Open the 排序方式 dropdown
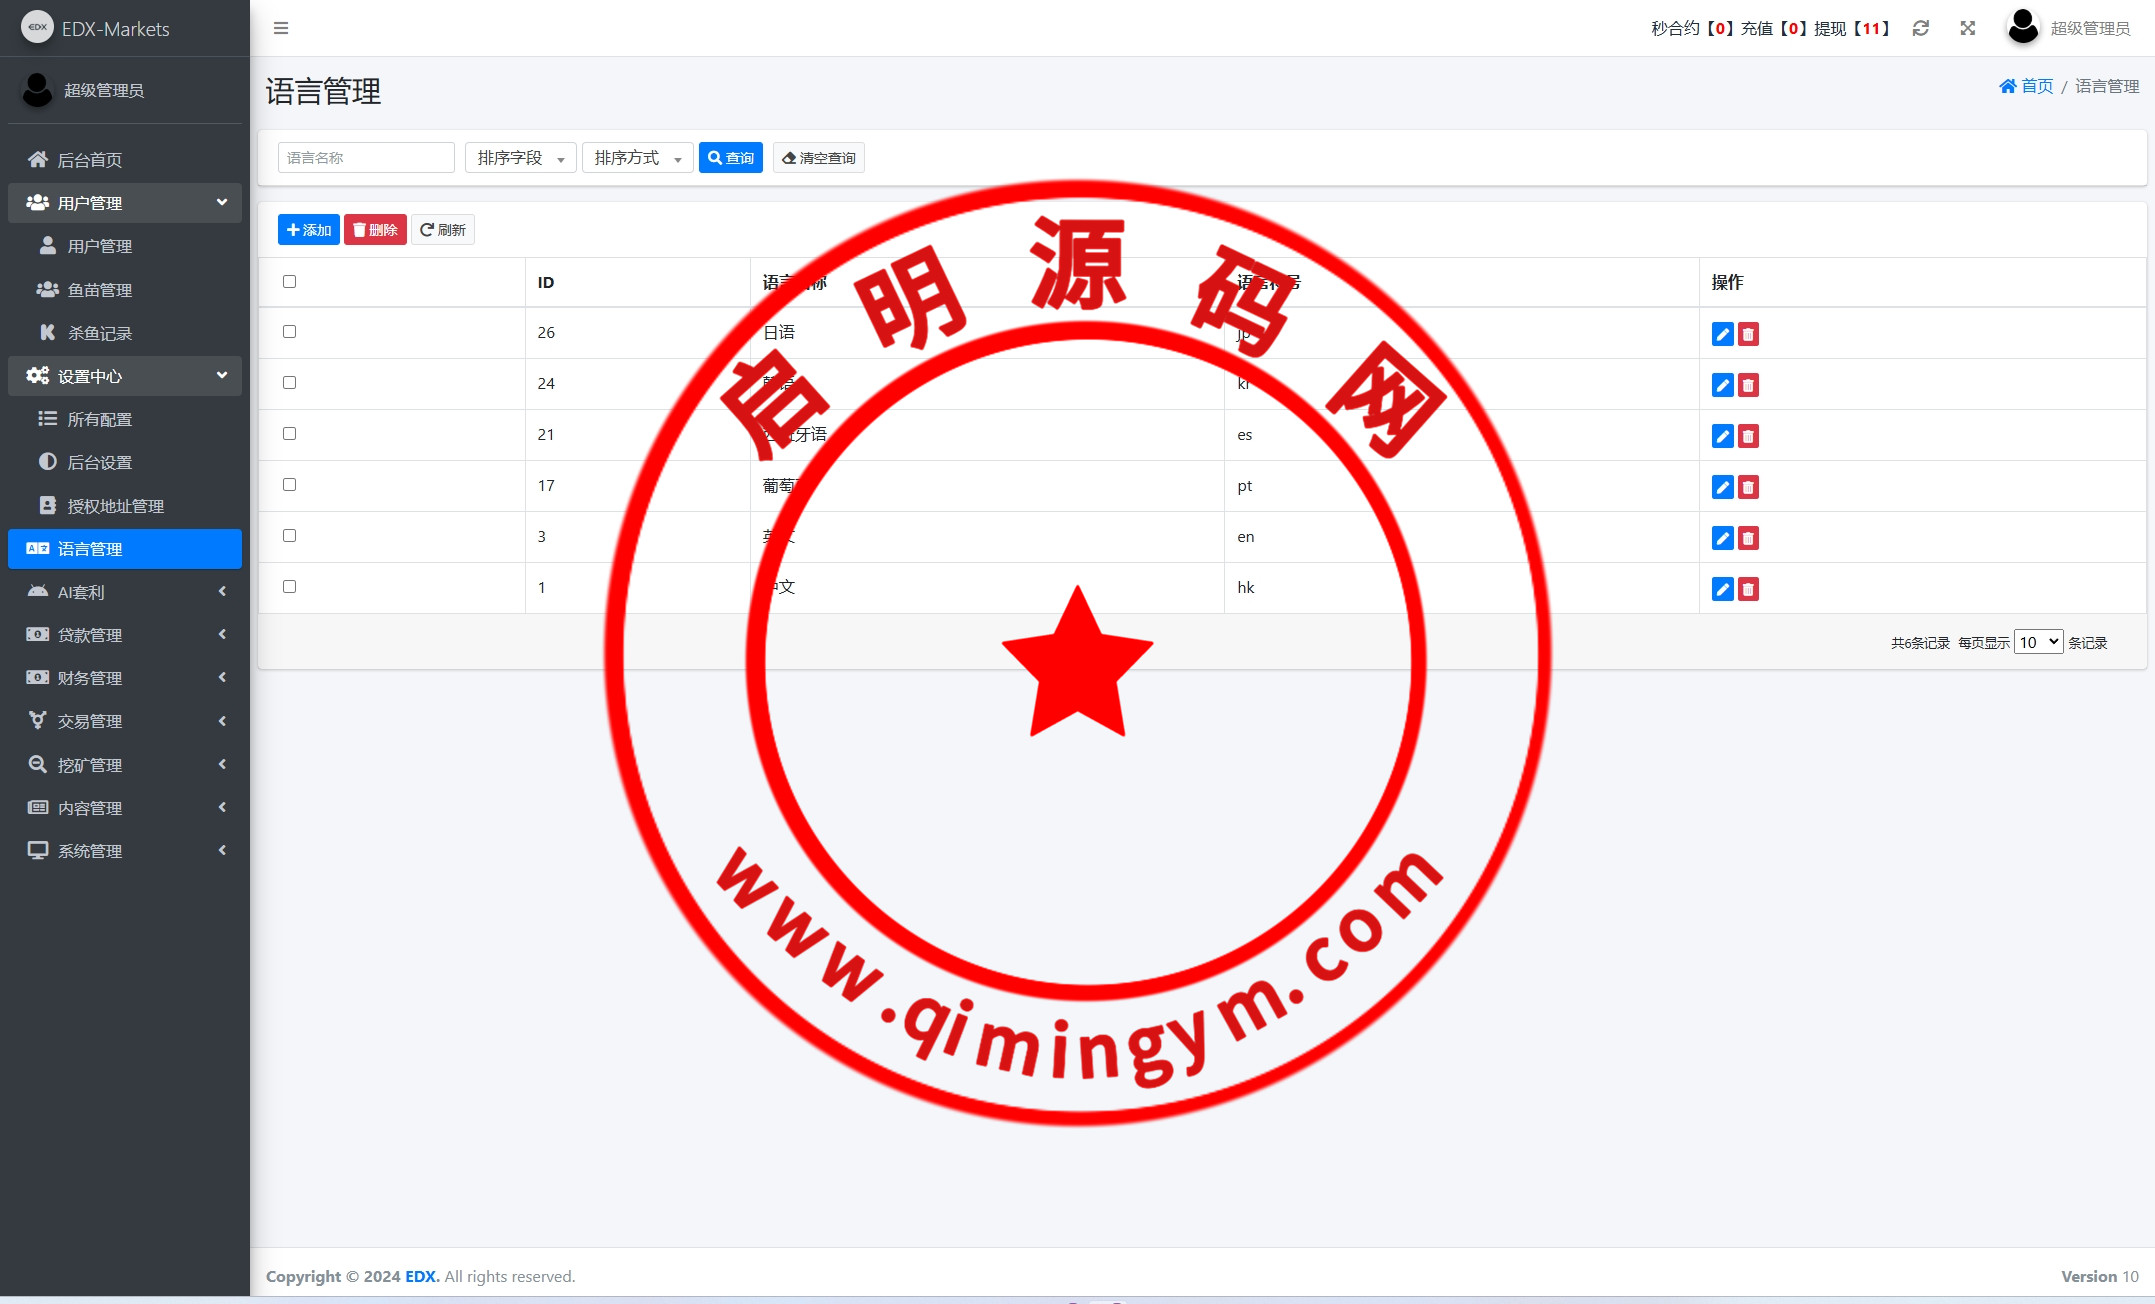Image resolution: width=2155 pixels, height=1304 pixels. coord(637,158)
